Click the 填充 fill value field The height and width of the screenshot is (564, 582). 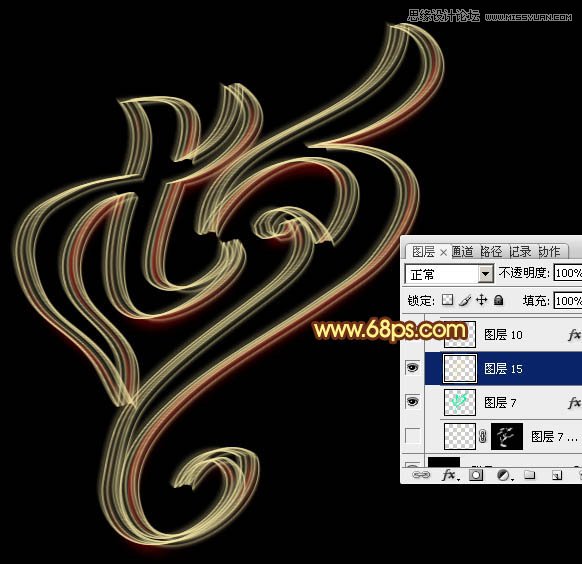[568, 301]
